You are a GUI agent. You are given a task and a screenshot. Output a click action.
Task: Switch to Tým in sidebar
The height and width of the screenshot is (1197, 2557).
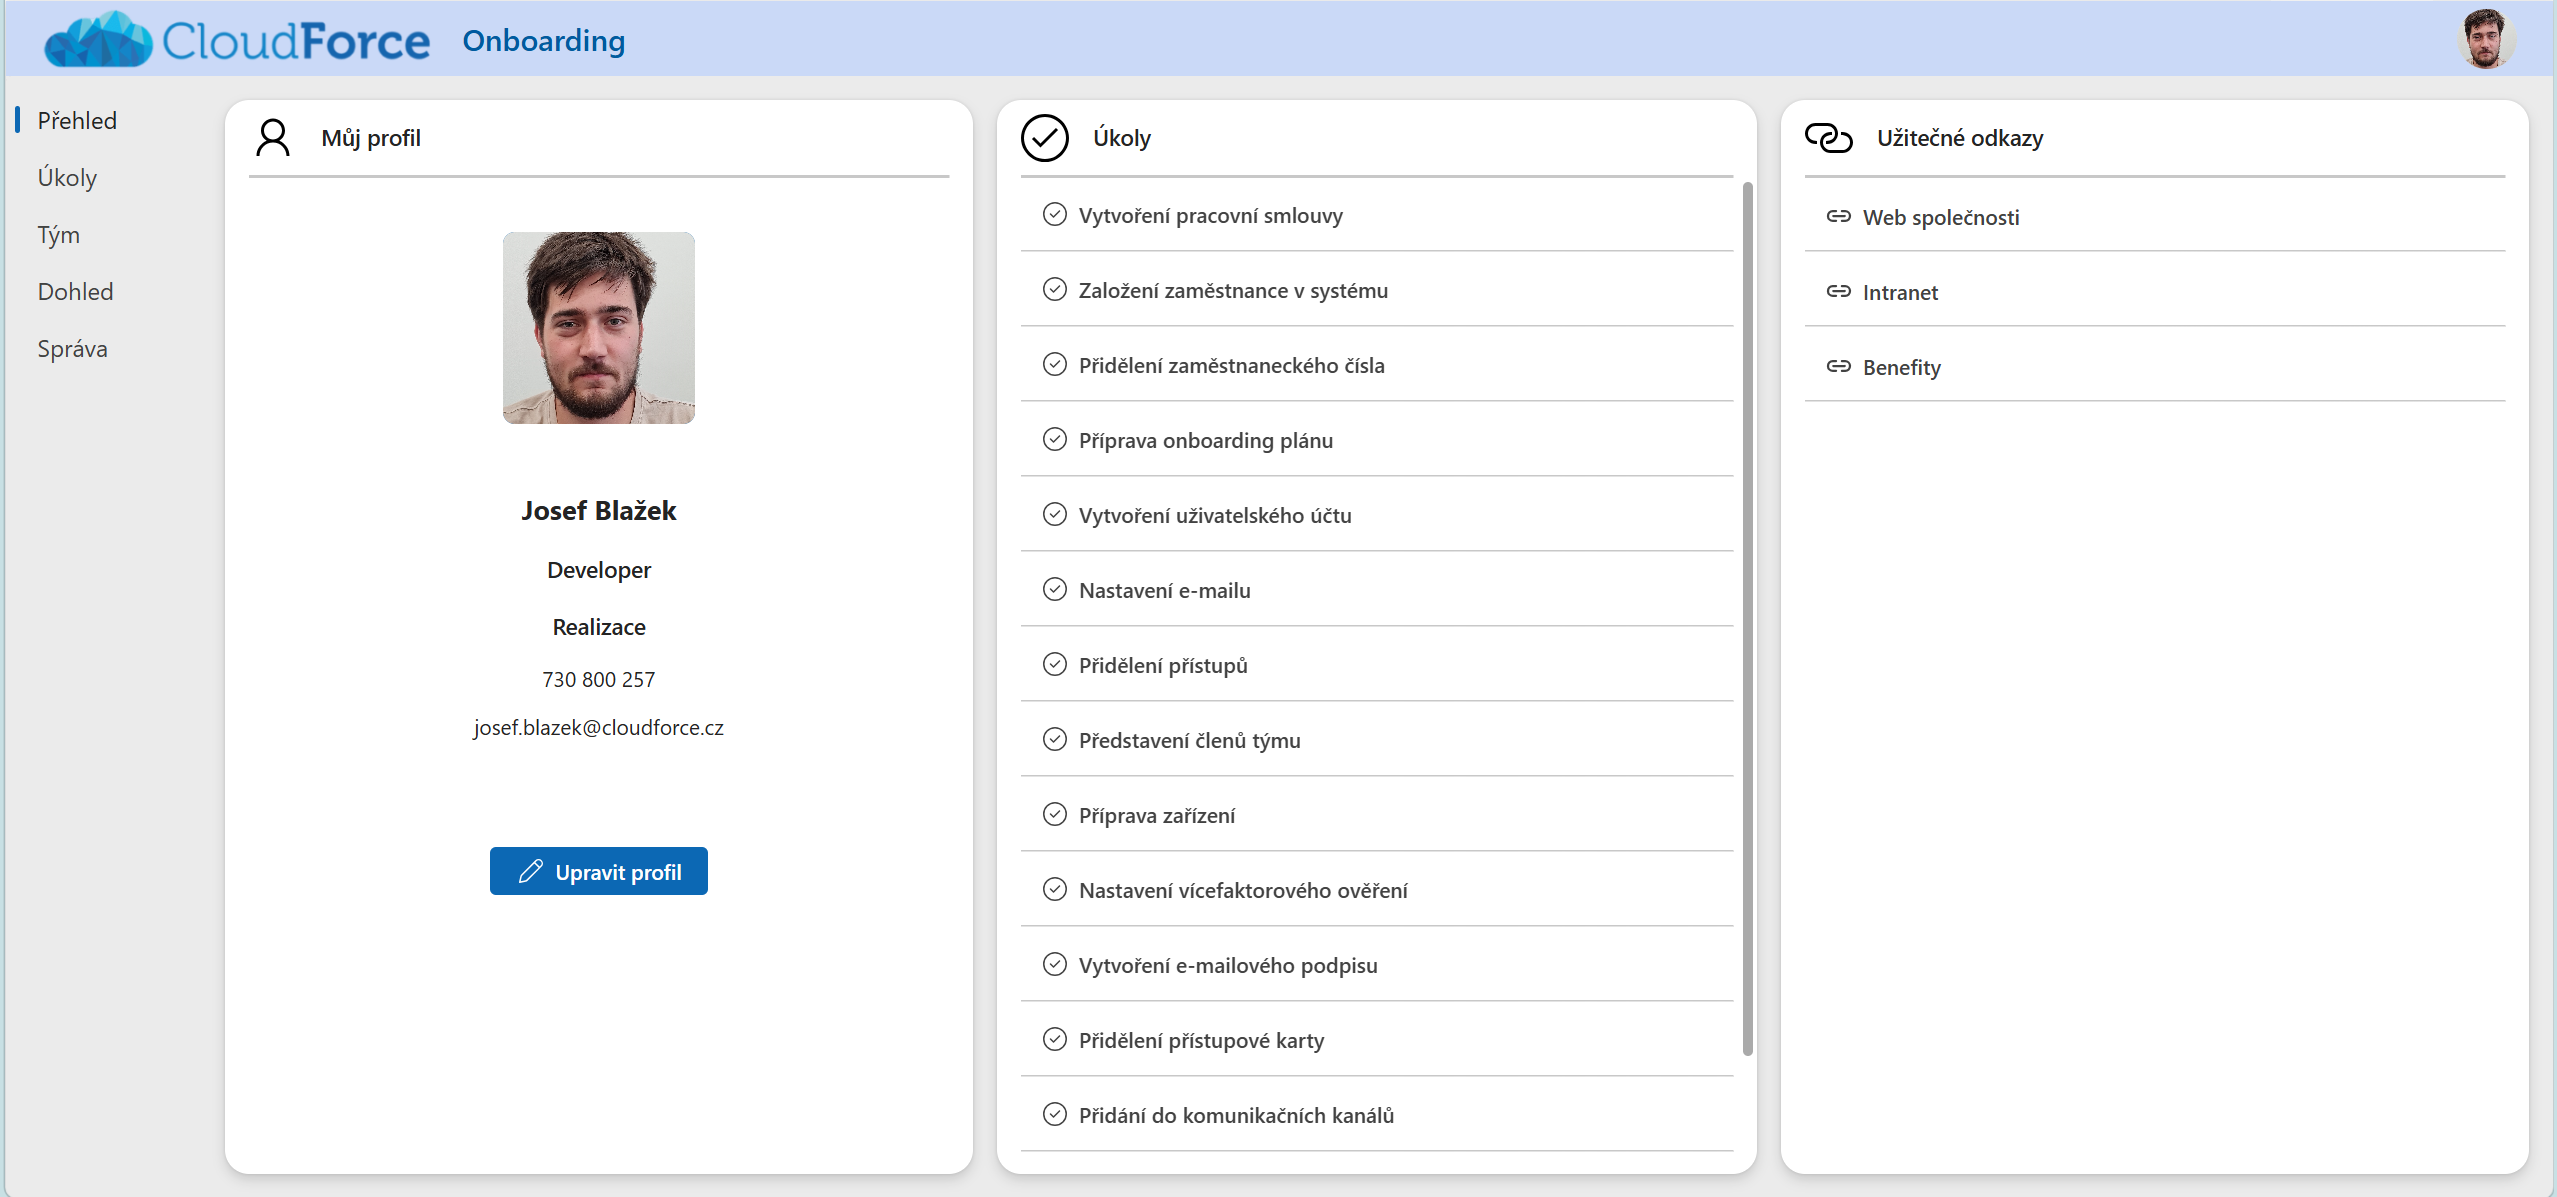coord(58,235)
